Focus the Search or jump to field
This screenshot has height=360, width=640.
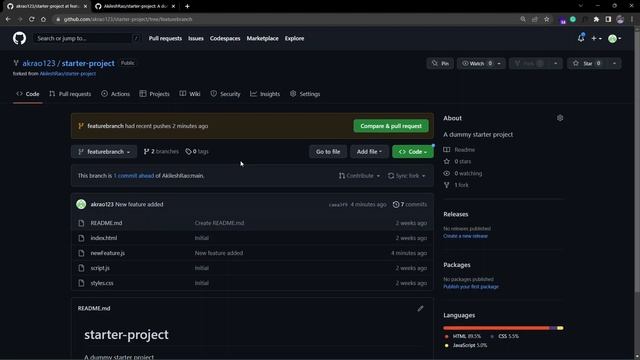tap(87, 38)
